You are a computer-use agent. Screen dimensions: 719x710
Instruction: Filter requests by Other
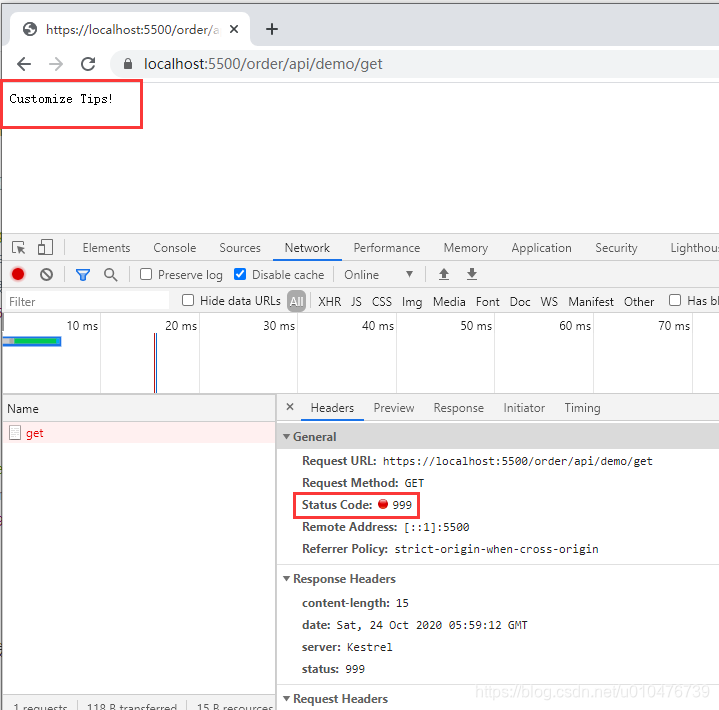[x=639, y=301]
